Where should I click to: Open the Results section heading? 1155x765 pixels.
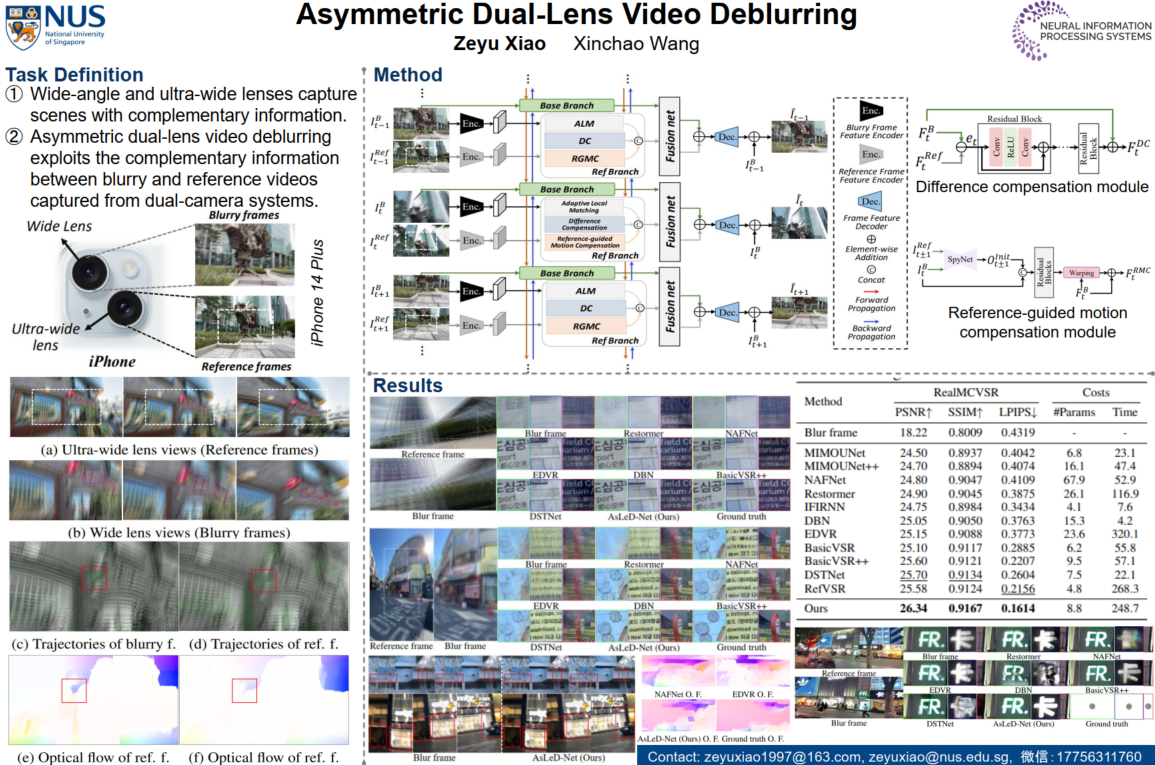coord(408,386)
